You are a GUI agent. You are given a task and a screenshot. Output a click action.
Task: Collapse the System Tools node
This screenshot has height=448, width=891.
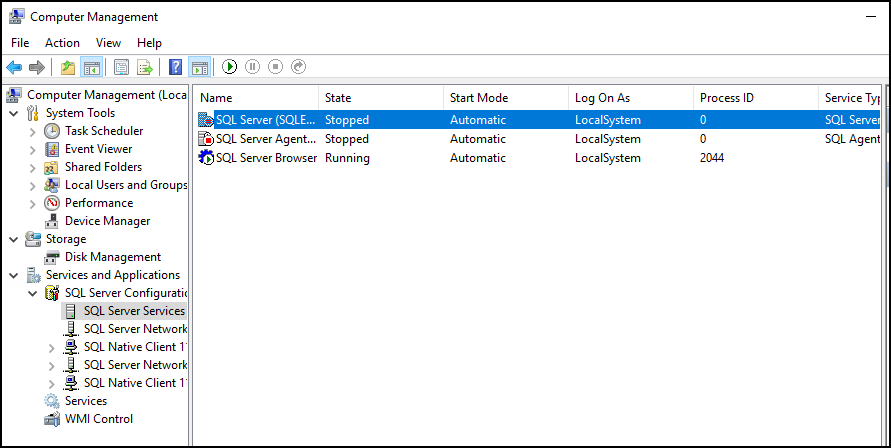[14, 113]
